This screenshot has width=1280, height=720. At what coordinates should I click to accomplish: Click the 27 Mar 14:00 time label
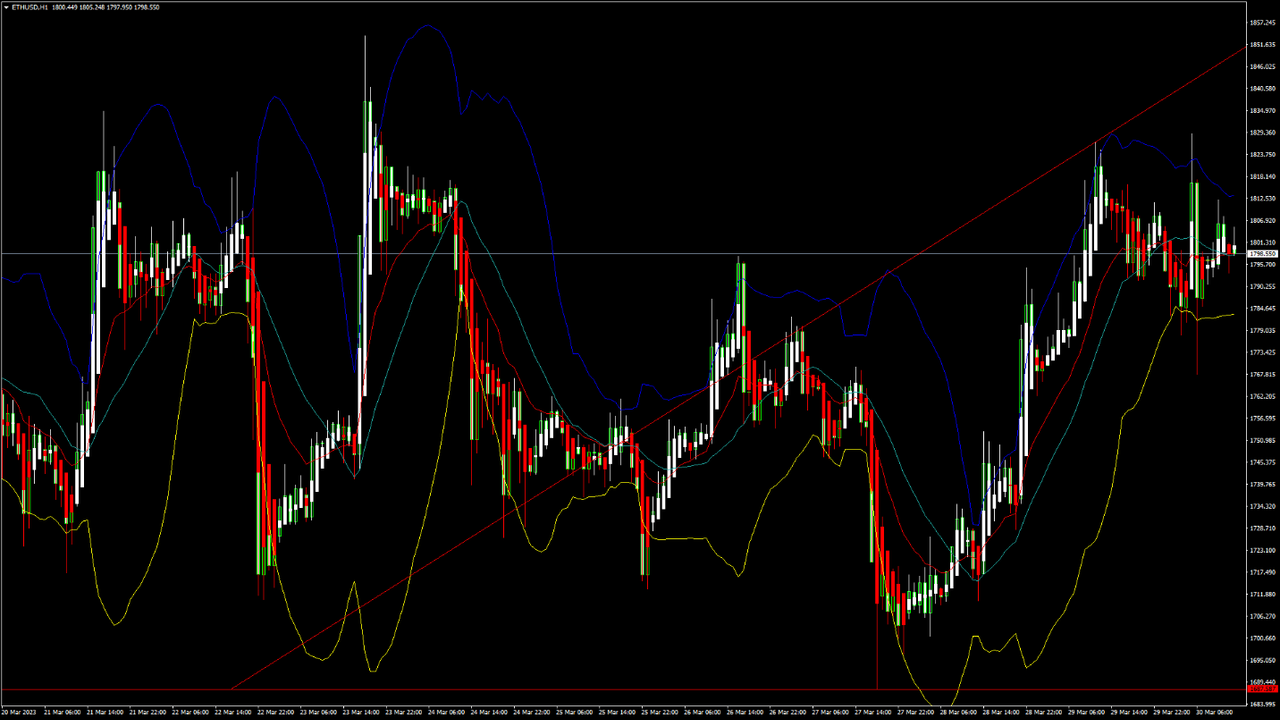pyautogui.click(x=874, y=713)
